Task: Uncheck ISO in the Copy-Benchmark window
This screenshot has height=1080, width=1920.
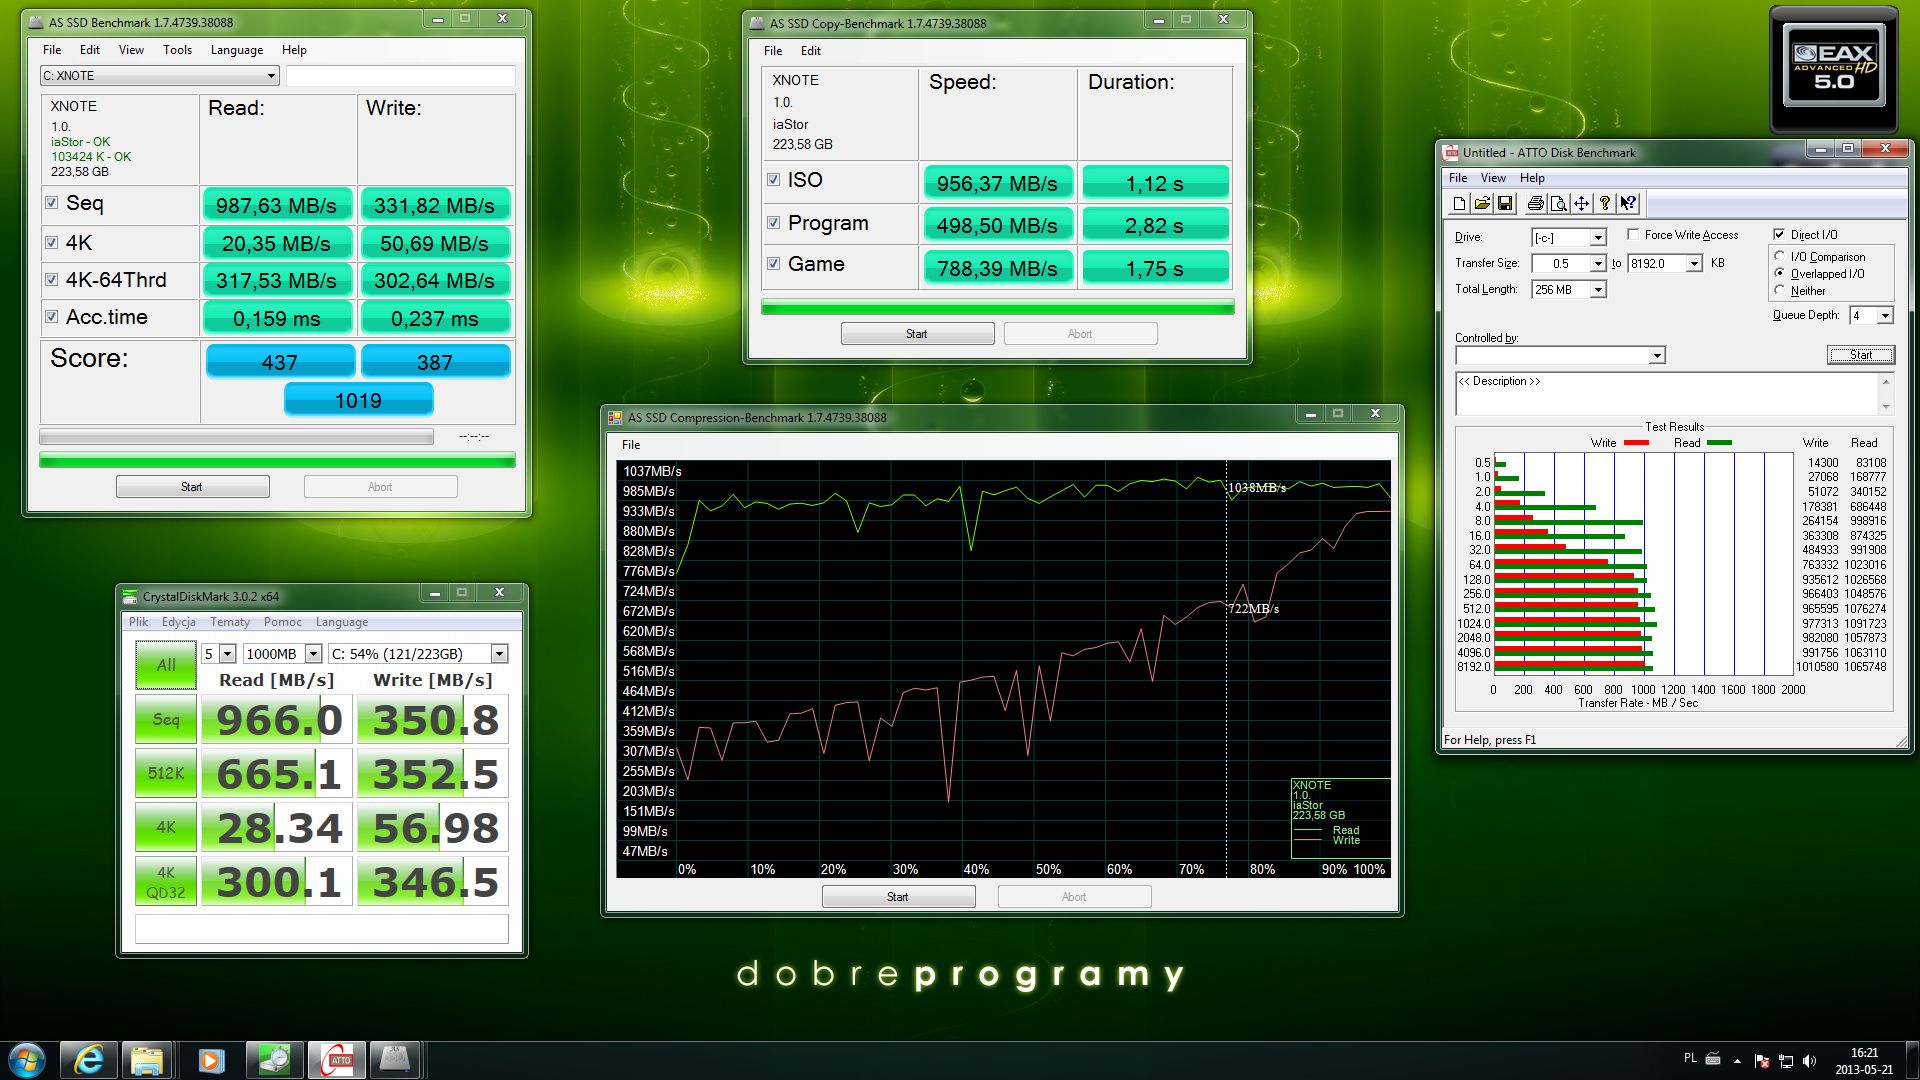Action: tap(773, 180)
